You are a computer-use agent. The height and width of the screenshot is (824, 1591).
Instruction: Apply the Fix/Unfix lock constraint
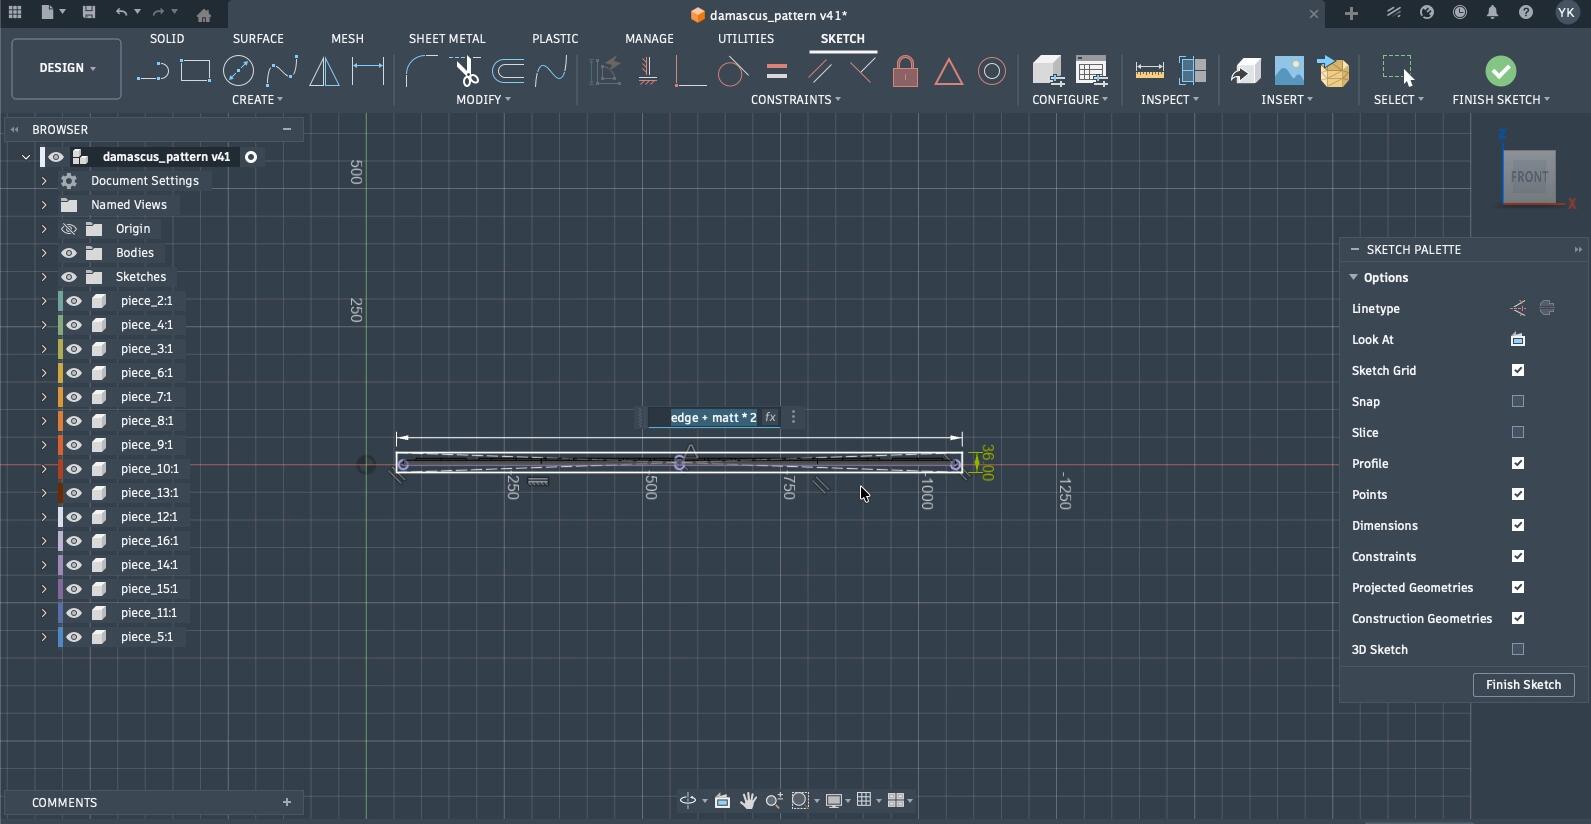click(905, 71)
